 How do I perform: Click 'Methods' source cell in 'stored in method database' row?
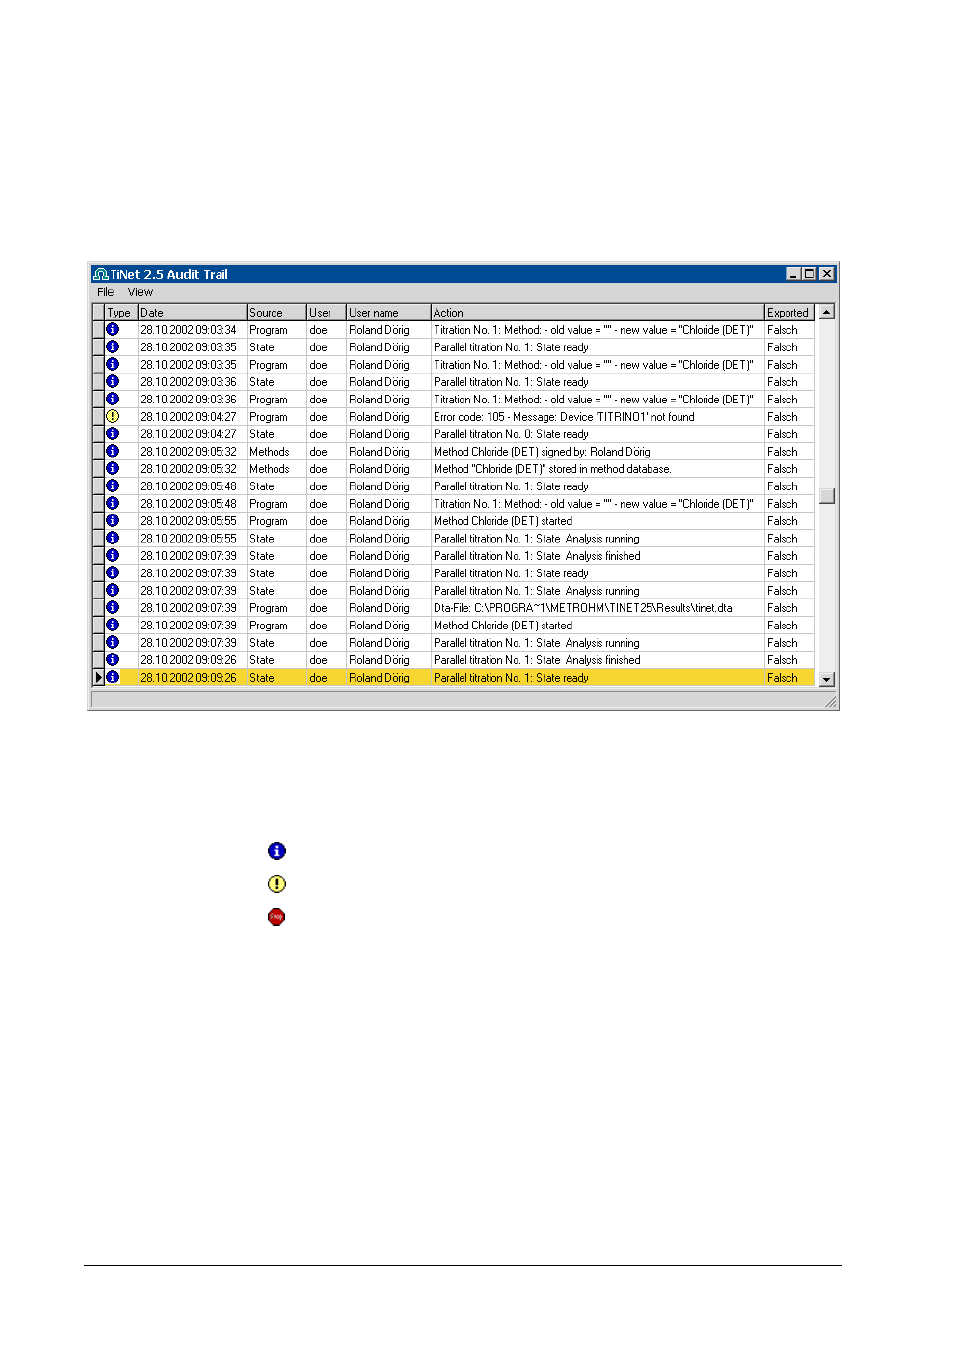coord(276,468)
